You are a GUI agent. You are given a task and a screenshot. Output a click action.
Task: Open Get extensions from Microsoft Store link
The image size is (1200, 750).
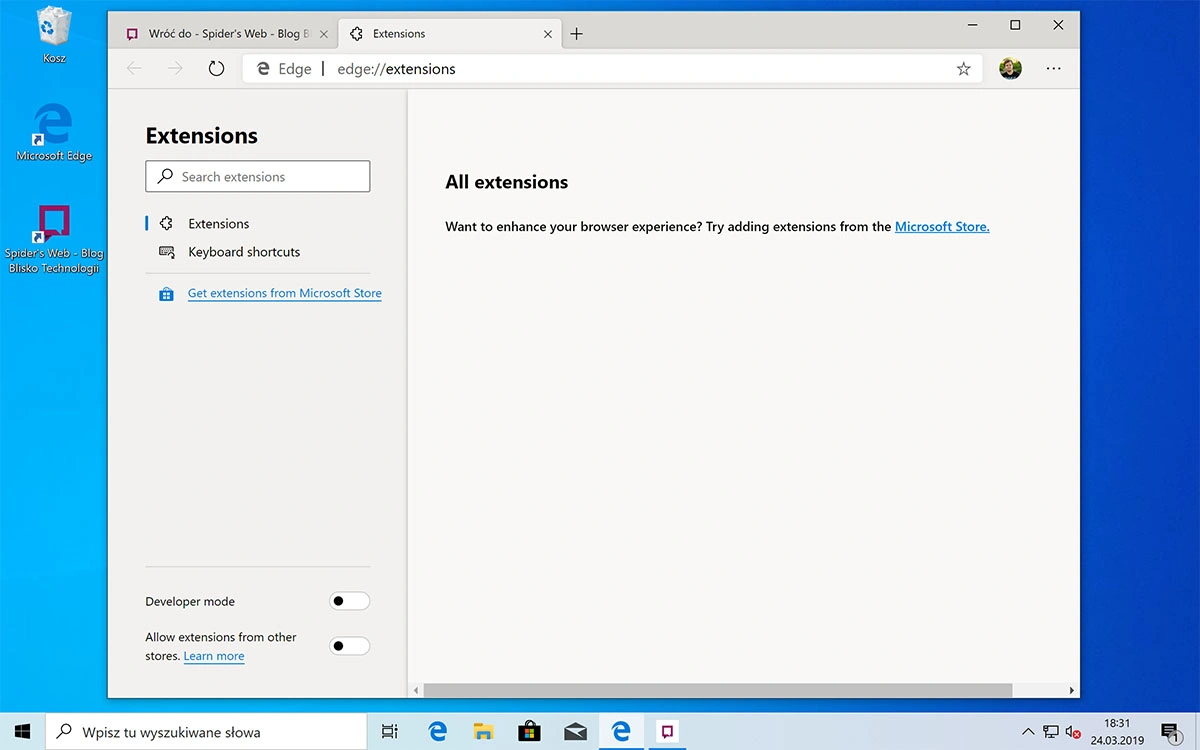coord(285,293)
